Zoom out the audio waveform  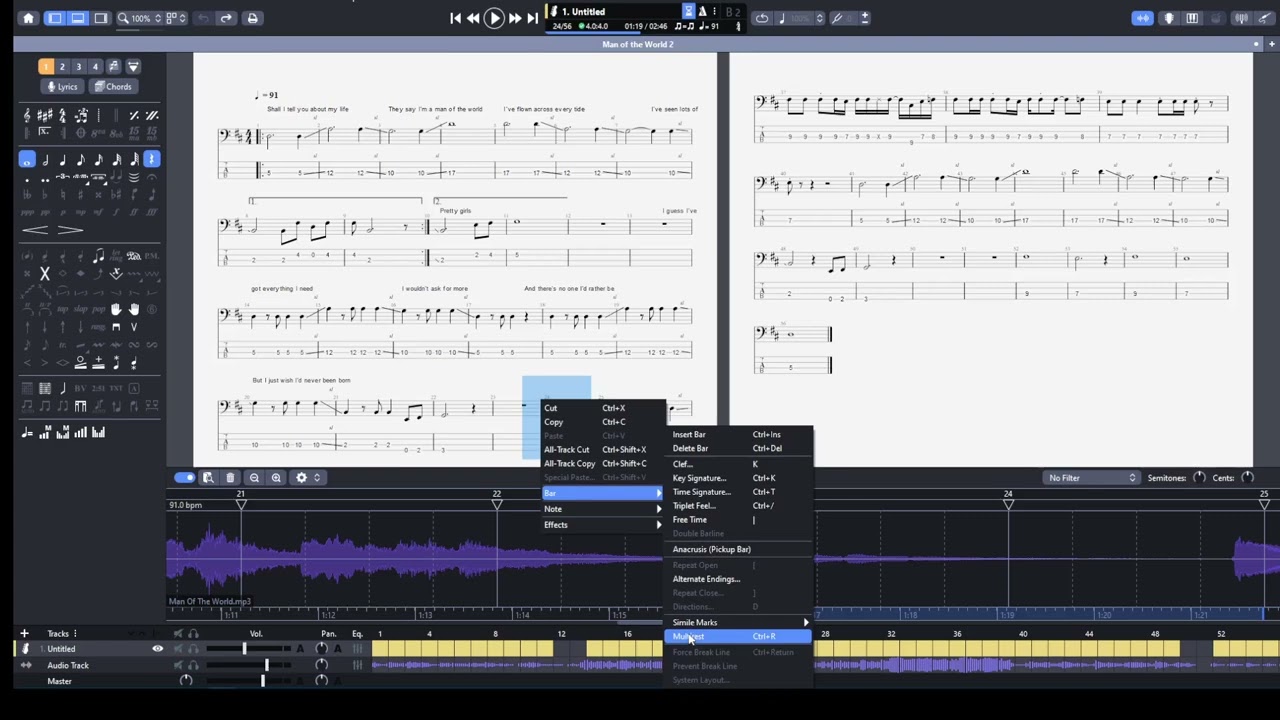254,478
